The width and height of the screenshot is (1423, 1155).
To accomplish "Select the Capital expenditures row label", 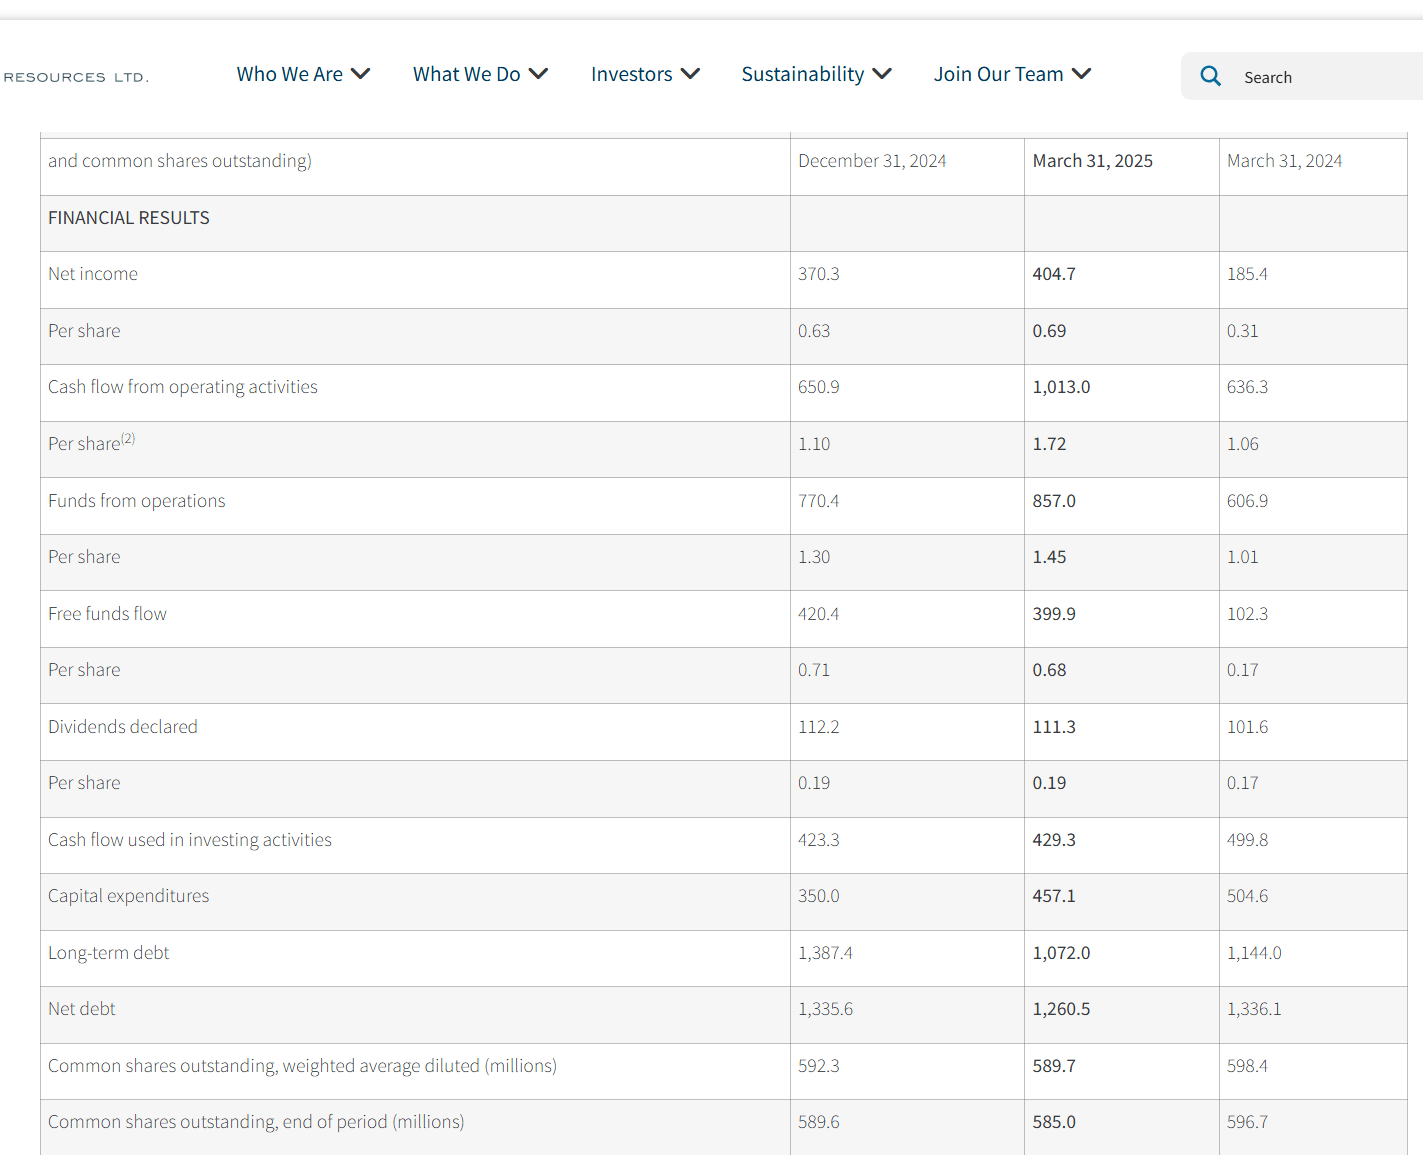I will click(x=129, y=896).
